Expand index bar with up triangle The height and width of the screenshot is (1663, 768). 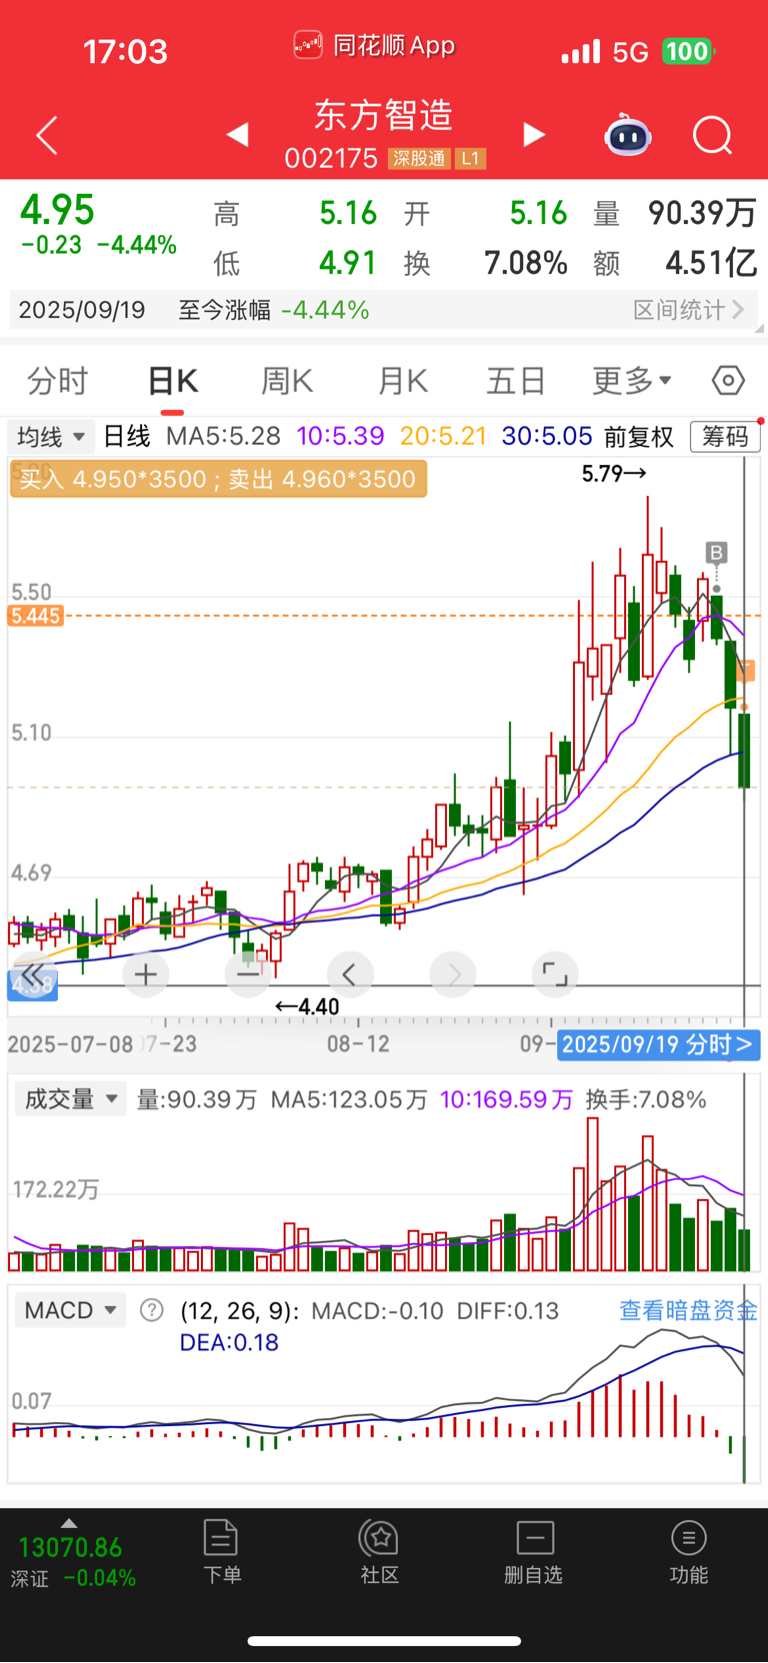[68, 1523]
